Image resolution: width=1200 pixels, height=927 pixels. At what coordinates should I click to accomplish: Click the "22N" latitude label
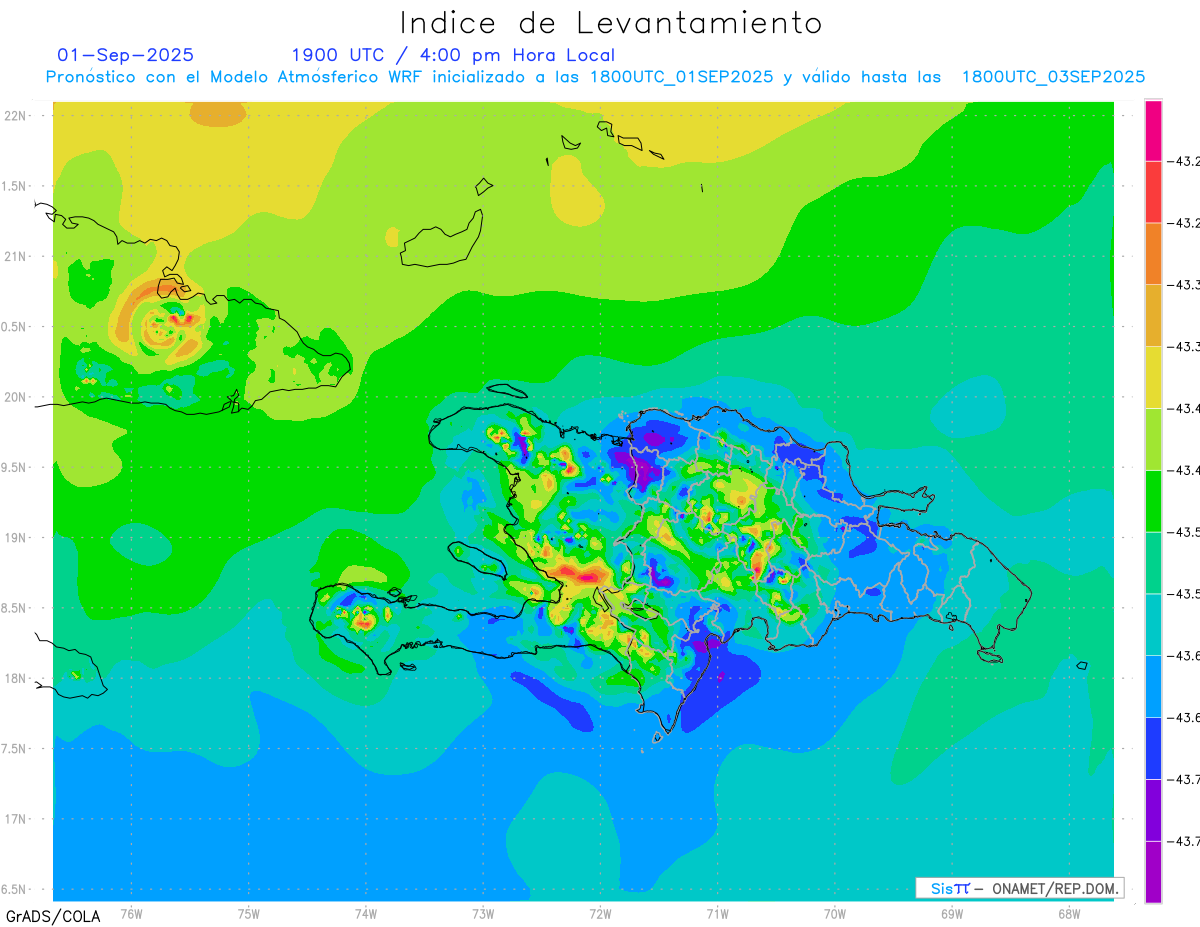[15, 116]
